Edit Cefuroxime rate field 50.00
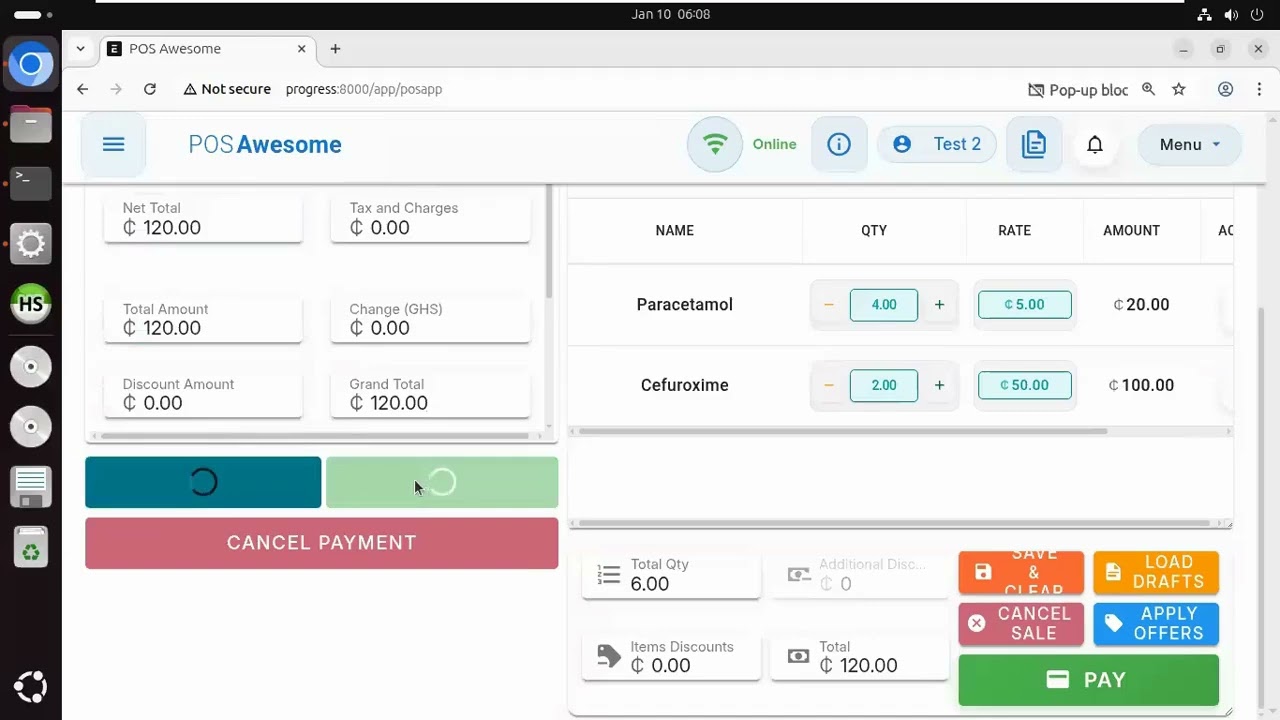The width and height of the screenshot is (1280, 720). pyautogui.click(x=1025, y=385)
